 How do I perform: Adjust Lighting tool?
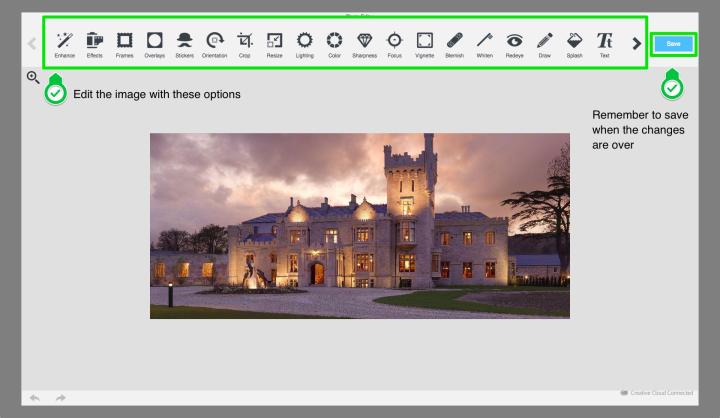click(x=304, y=45)
